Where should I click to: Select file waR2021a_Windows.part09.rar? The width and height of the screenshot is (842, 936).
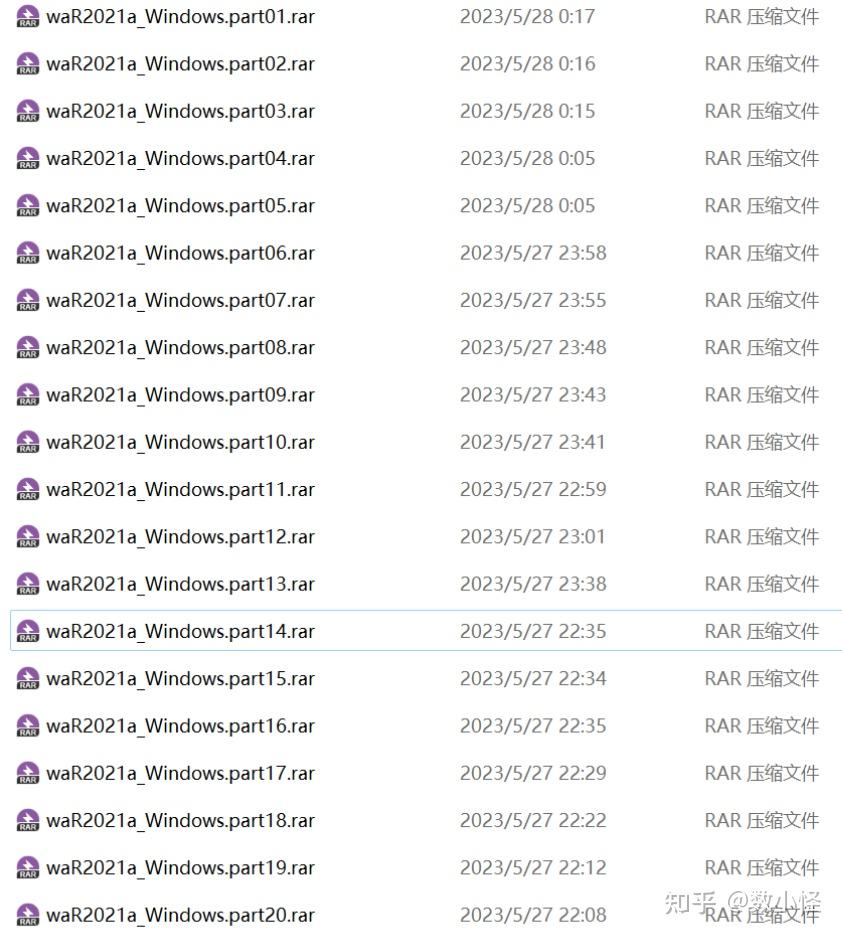tap(180, 395)
